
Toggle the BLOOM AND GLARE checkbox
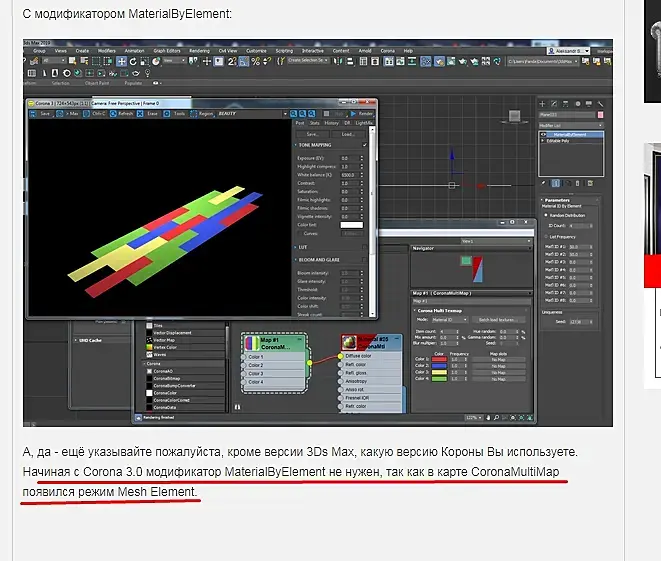[365, 260]
